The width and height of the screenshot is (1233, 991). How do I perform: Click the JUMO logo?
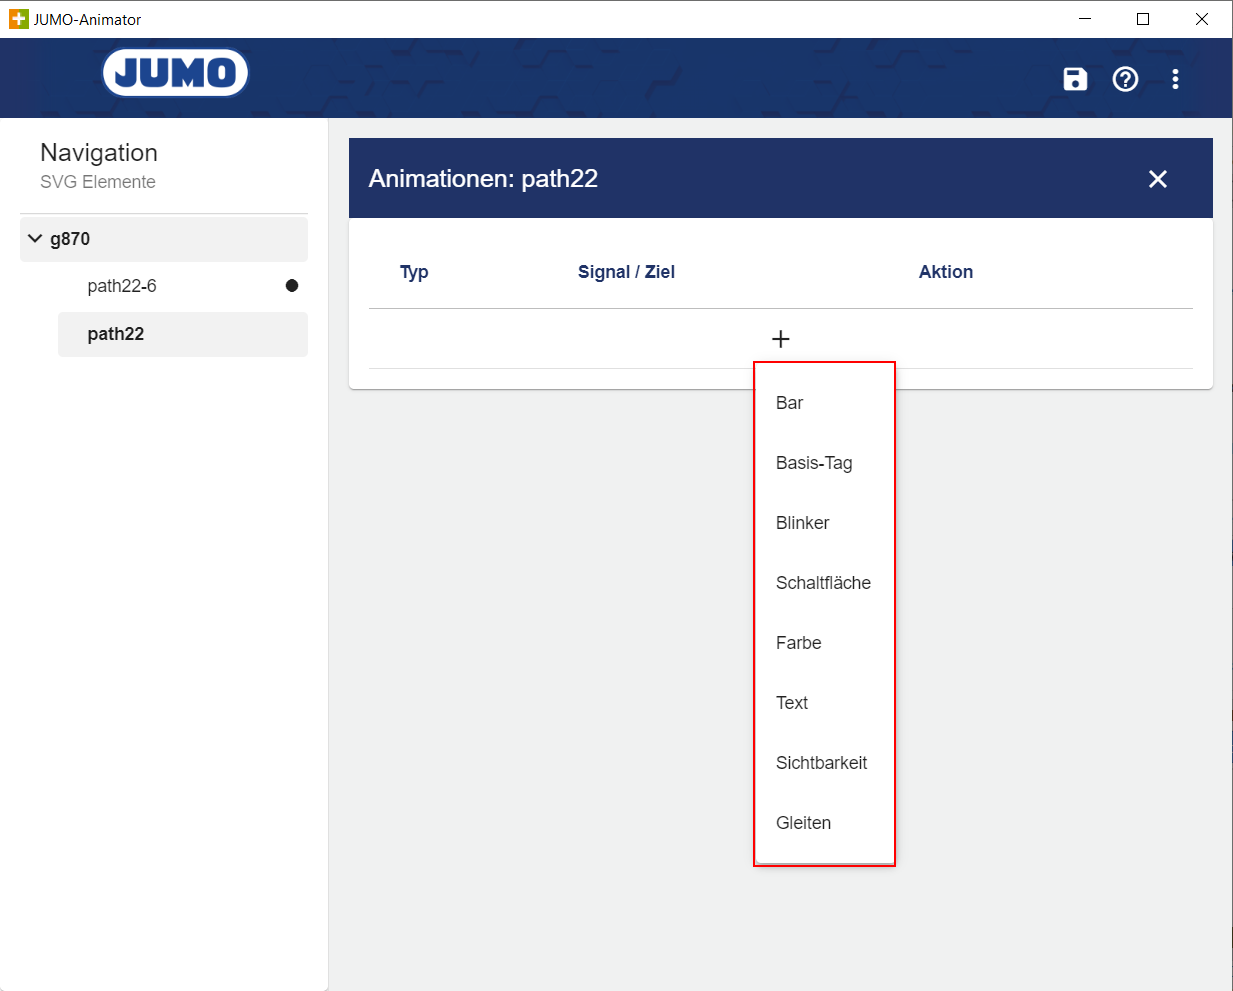click(175, 73)
